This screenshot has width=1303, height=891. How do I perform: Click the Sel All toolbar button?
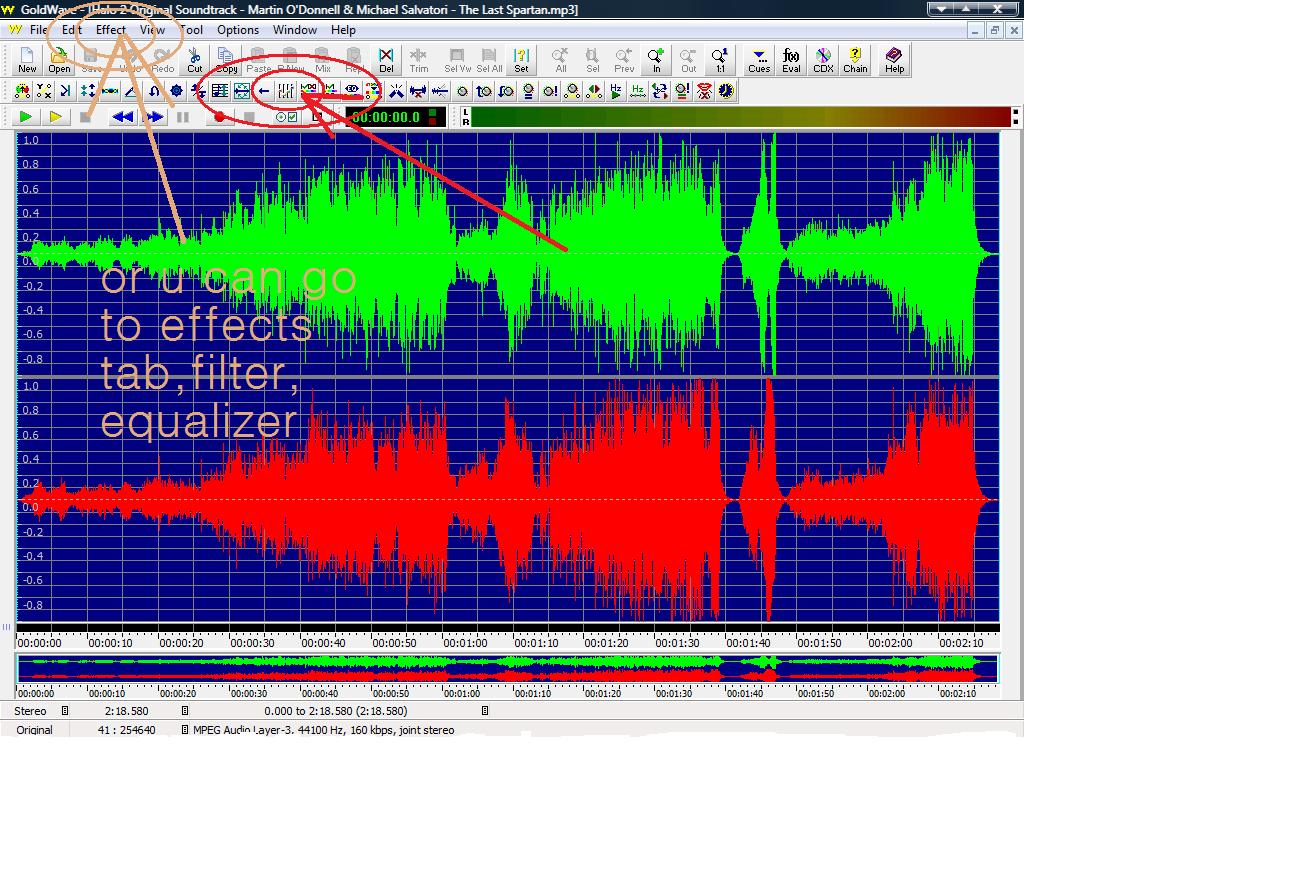[489, 61]
